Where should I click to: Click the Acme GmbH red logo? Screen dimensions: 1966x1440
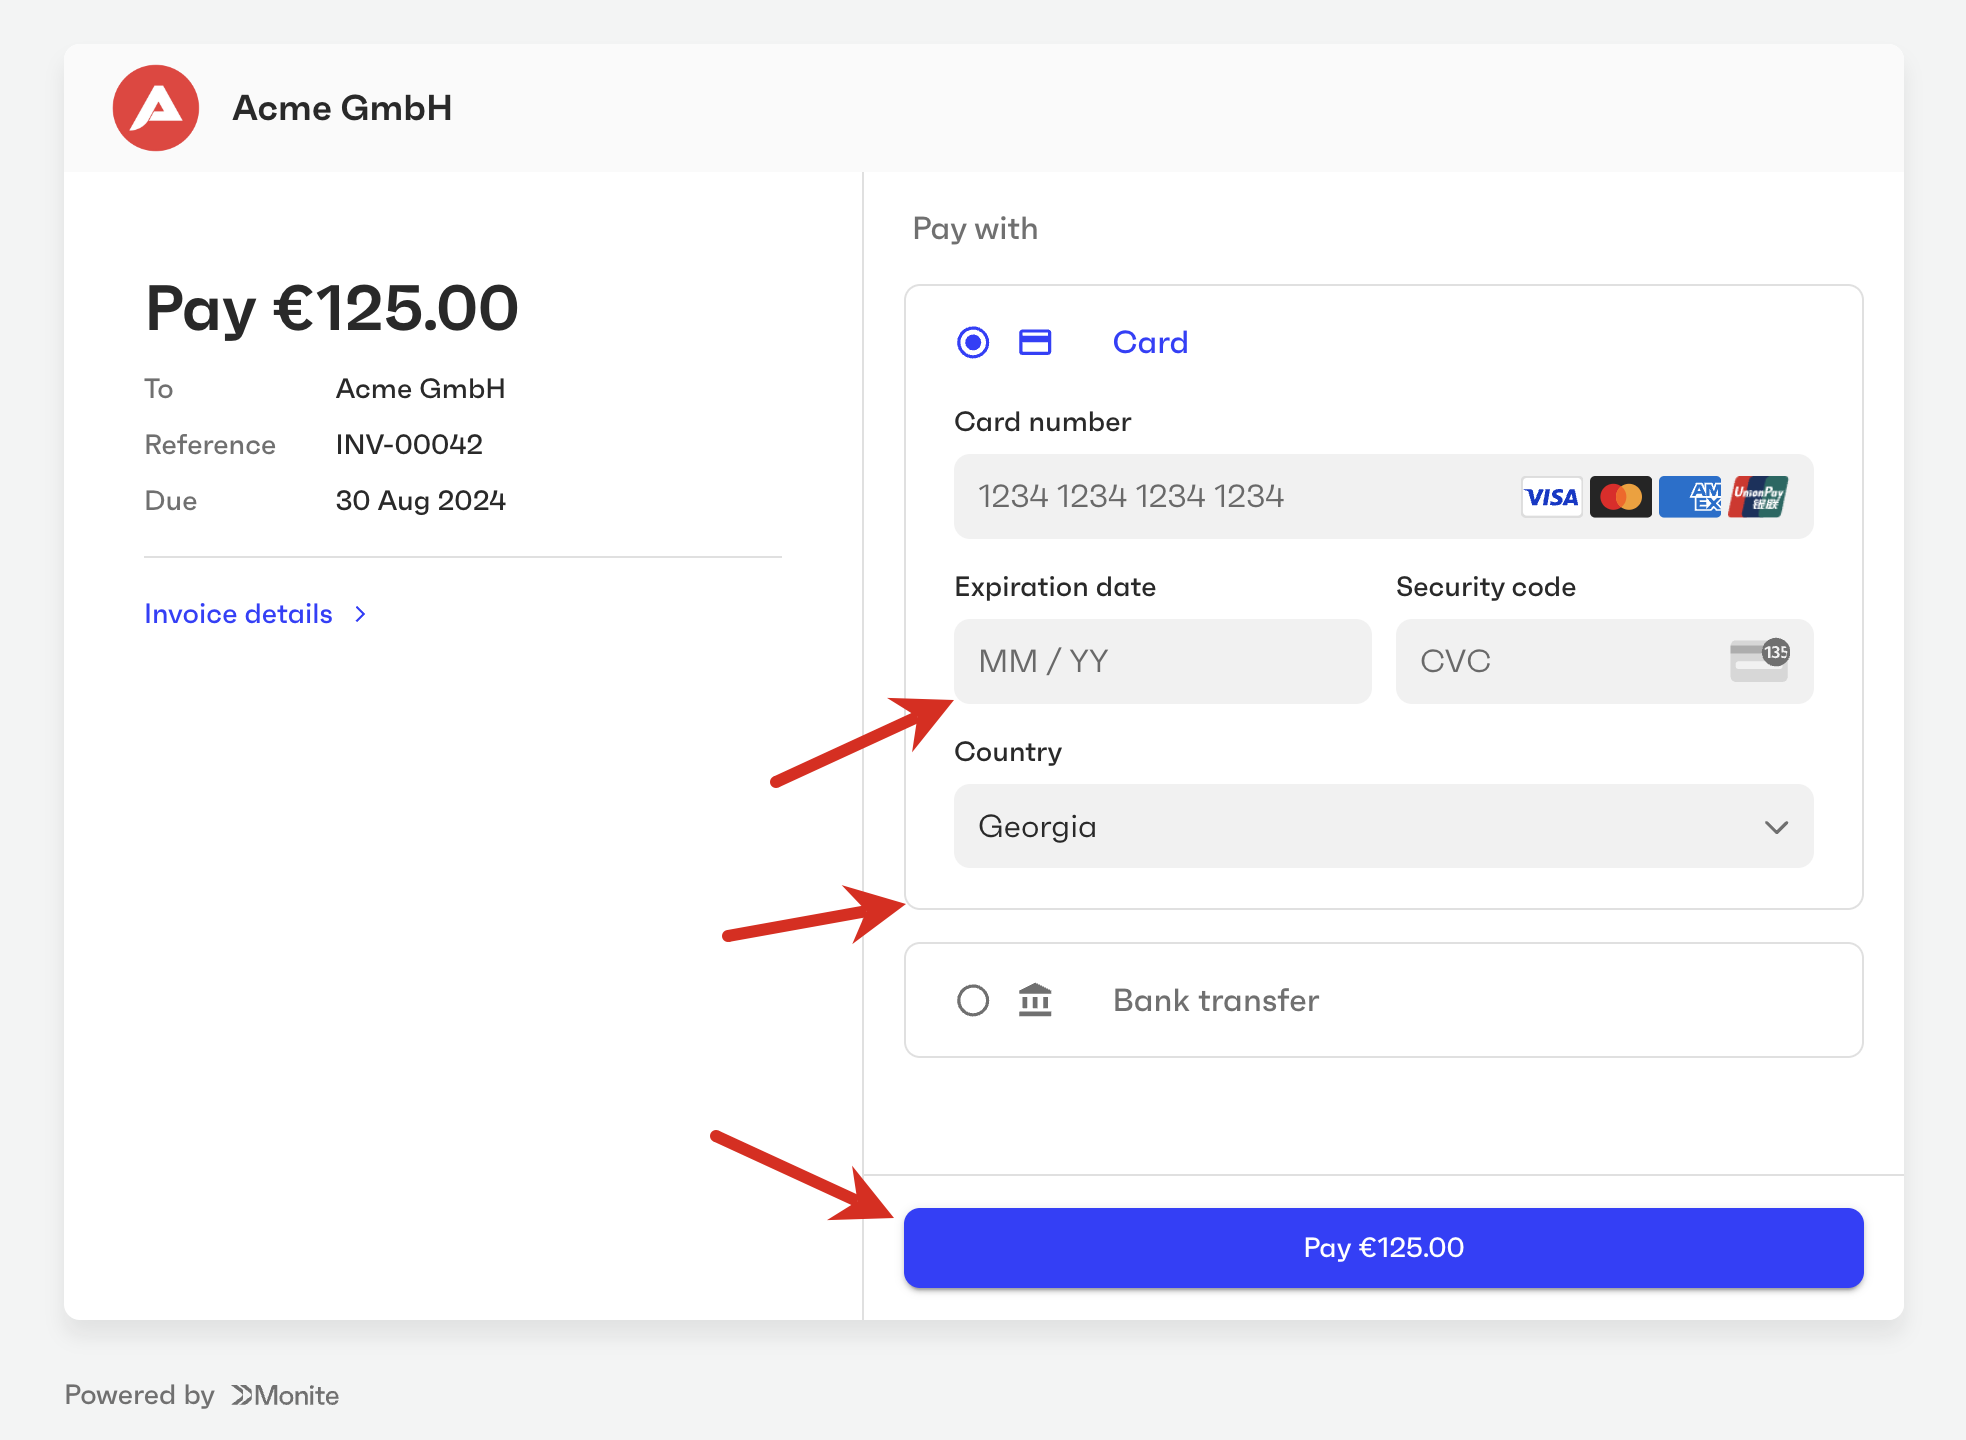click(156, 108)
